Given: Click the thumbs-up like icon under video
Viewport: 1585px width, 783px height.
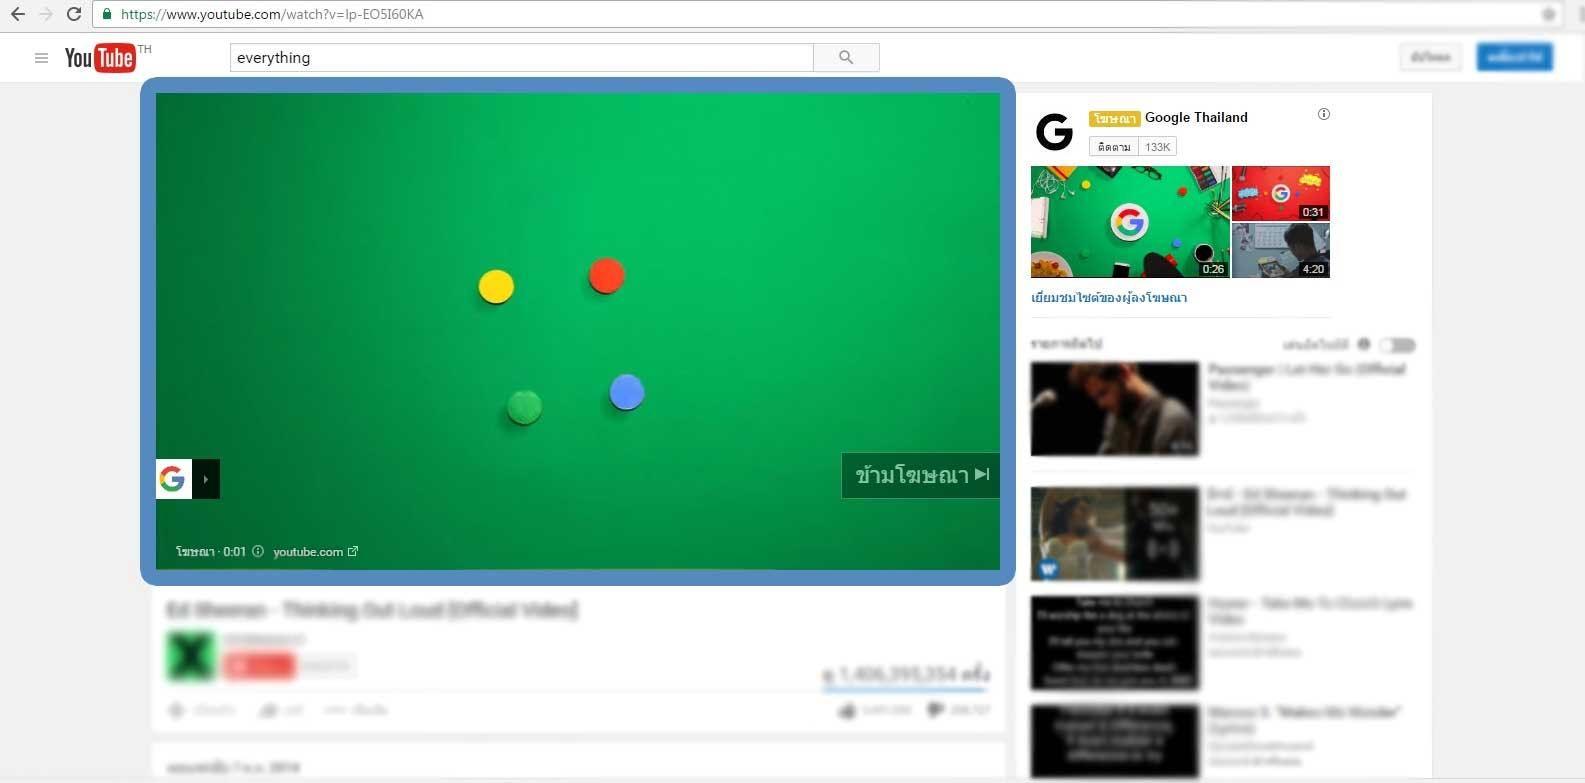Looking at the screenshot, I should pyautogui.click(x=848, y=710).
